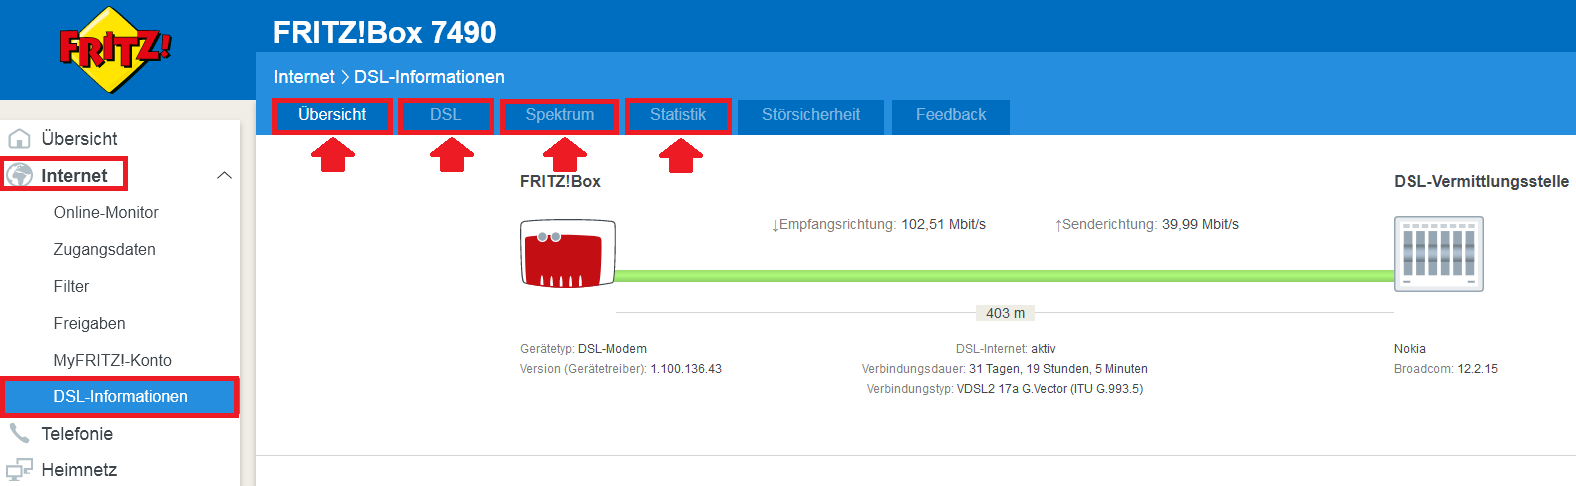Click the Internet globe icon in sidebar
This screenshot has height=486, width=1576.
19,175
